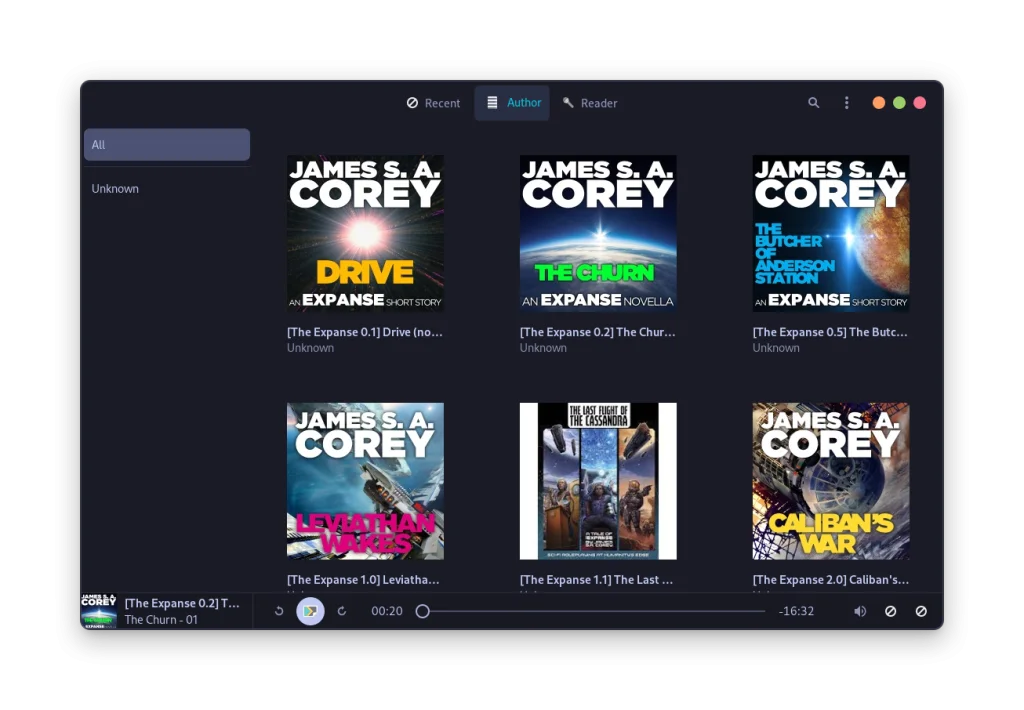Click the middle of the playback progress track
The image size is (1024, 710).
591,611
